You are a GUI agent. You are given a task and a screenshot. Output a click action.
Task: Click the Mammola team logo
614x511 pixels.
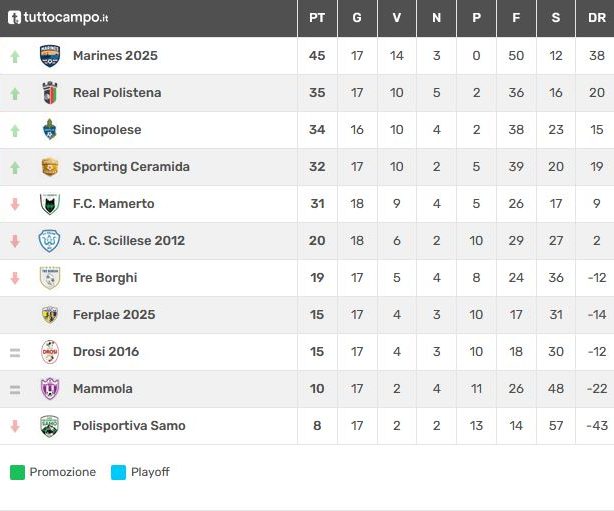pos(49,389)
